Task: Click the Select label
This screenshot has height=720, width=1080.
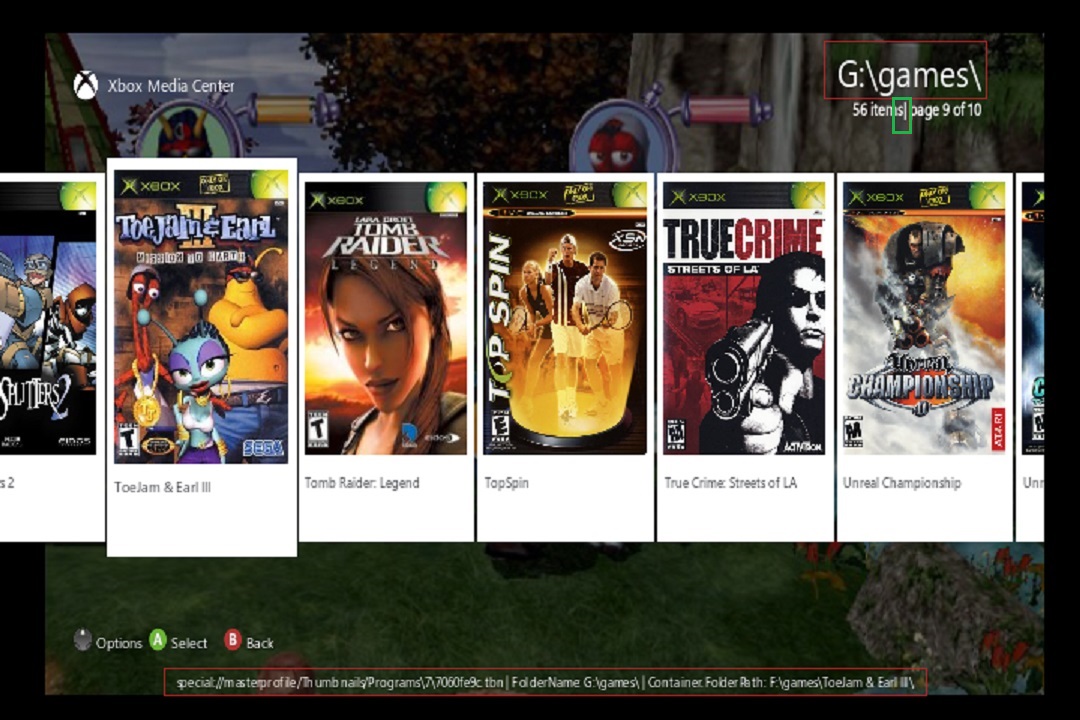Action: (189, 643)
